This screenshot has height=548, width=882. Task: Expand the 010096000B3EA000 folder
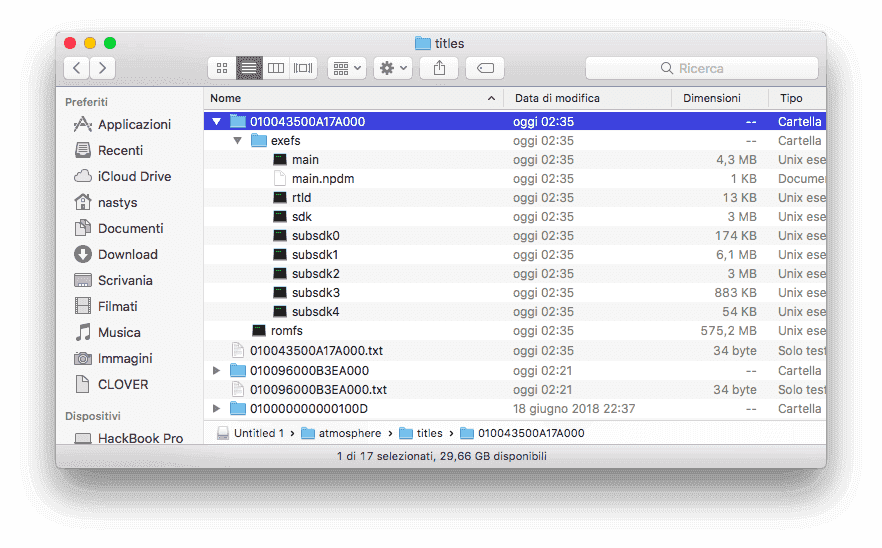[x=217, y=371]
